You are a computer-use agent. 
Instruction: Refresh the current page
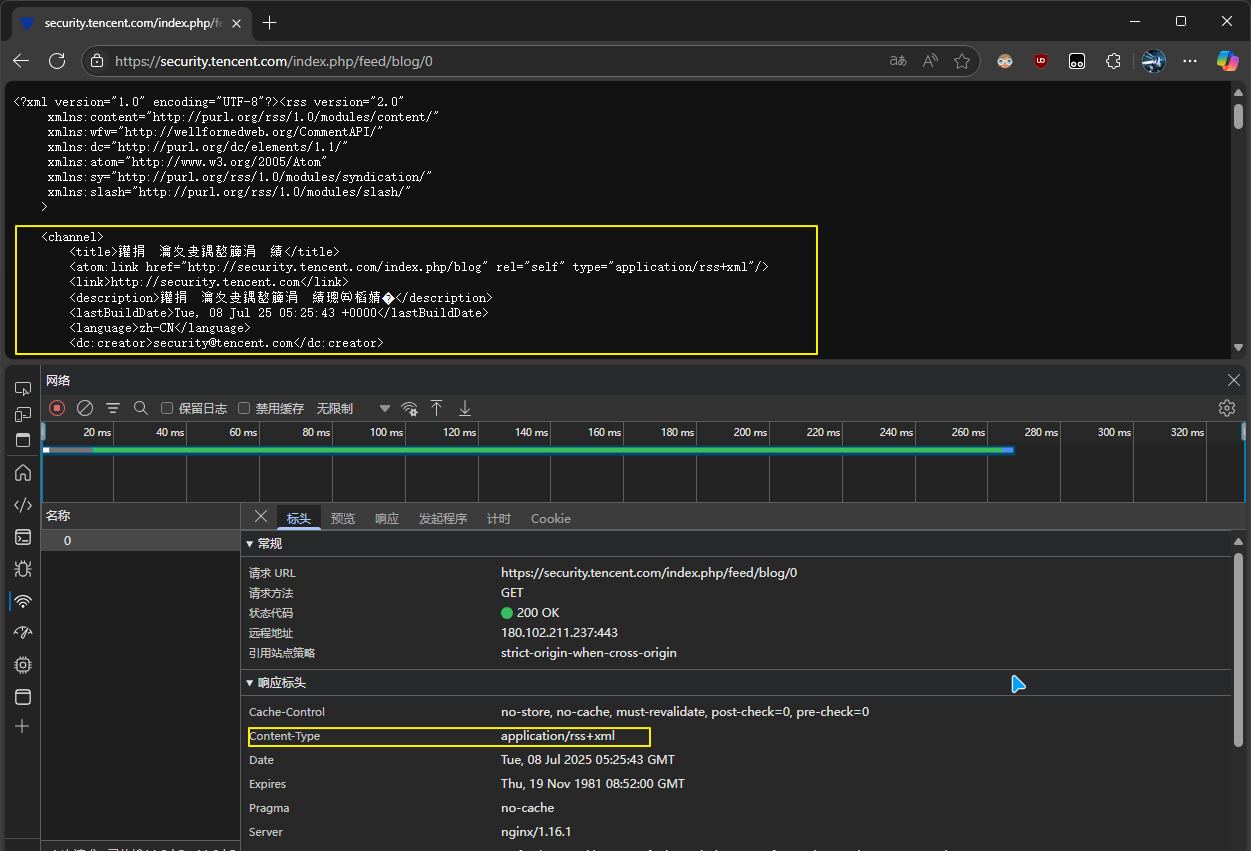point(57,61)
